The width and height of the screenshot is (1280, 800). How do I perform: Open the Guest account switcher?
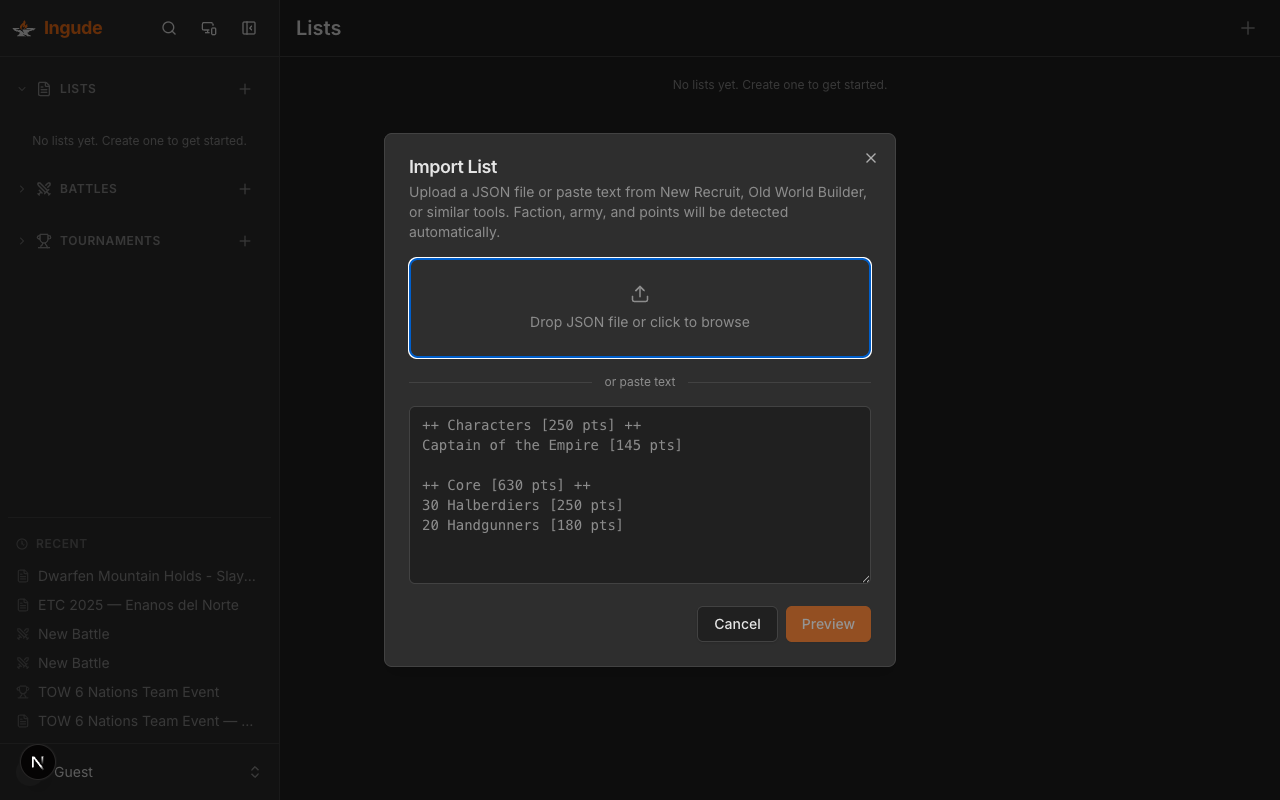pyautogui.click(x=140, y=771)
